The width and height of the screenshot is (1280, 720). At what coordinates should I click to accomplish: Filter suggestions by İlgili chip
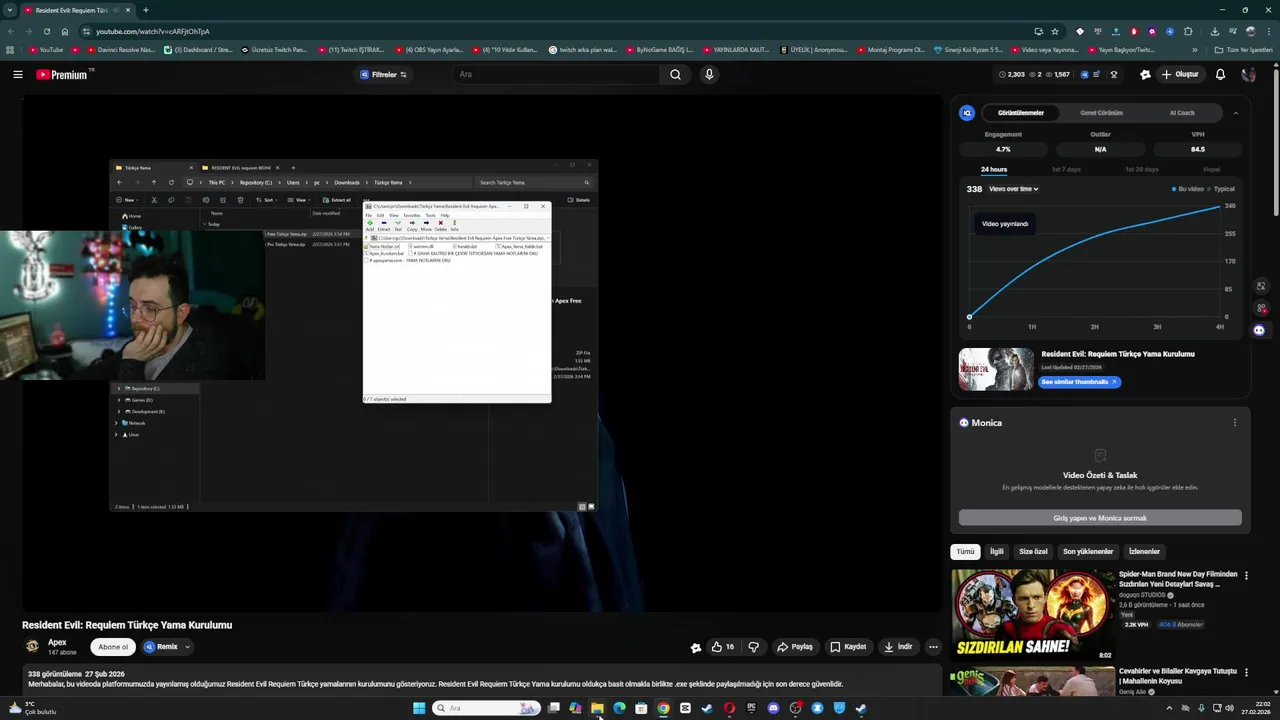[x=997, y=552]
